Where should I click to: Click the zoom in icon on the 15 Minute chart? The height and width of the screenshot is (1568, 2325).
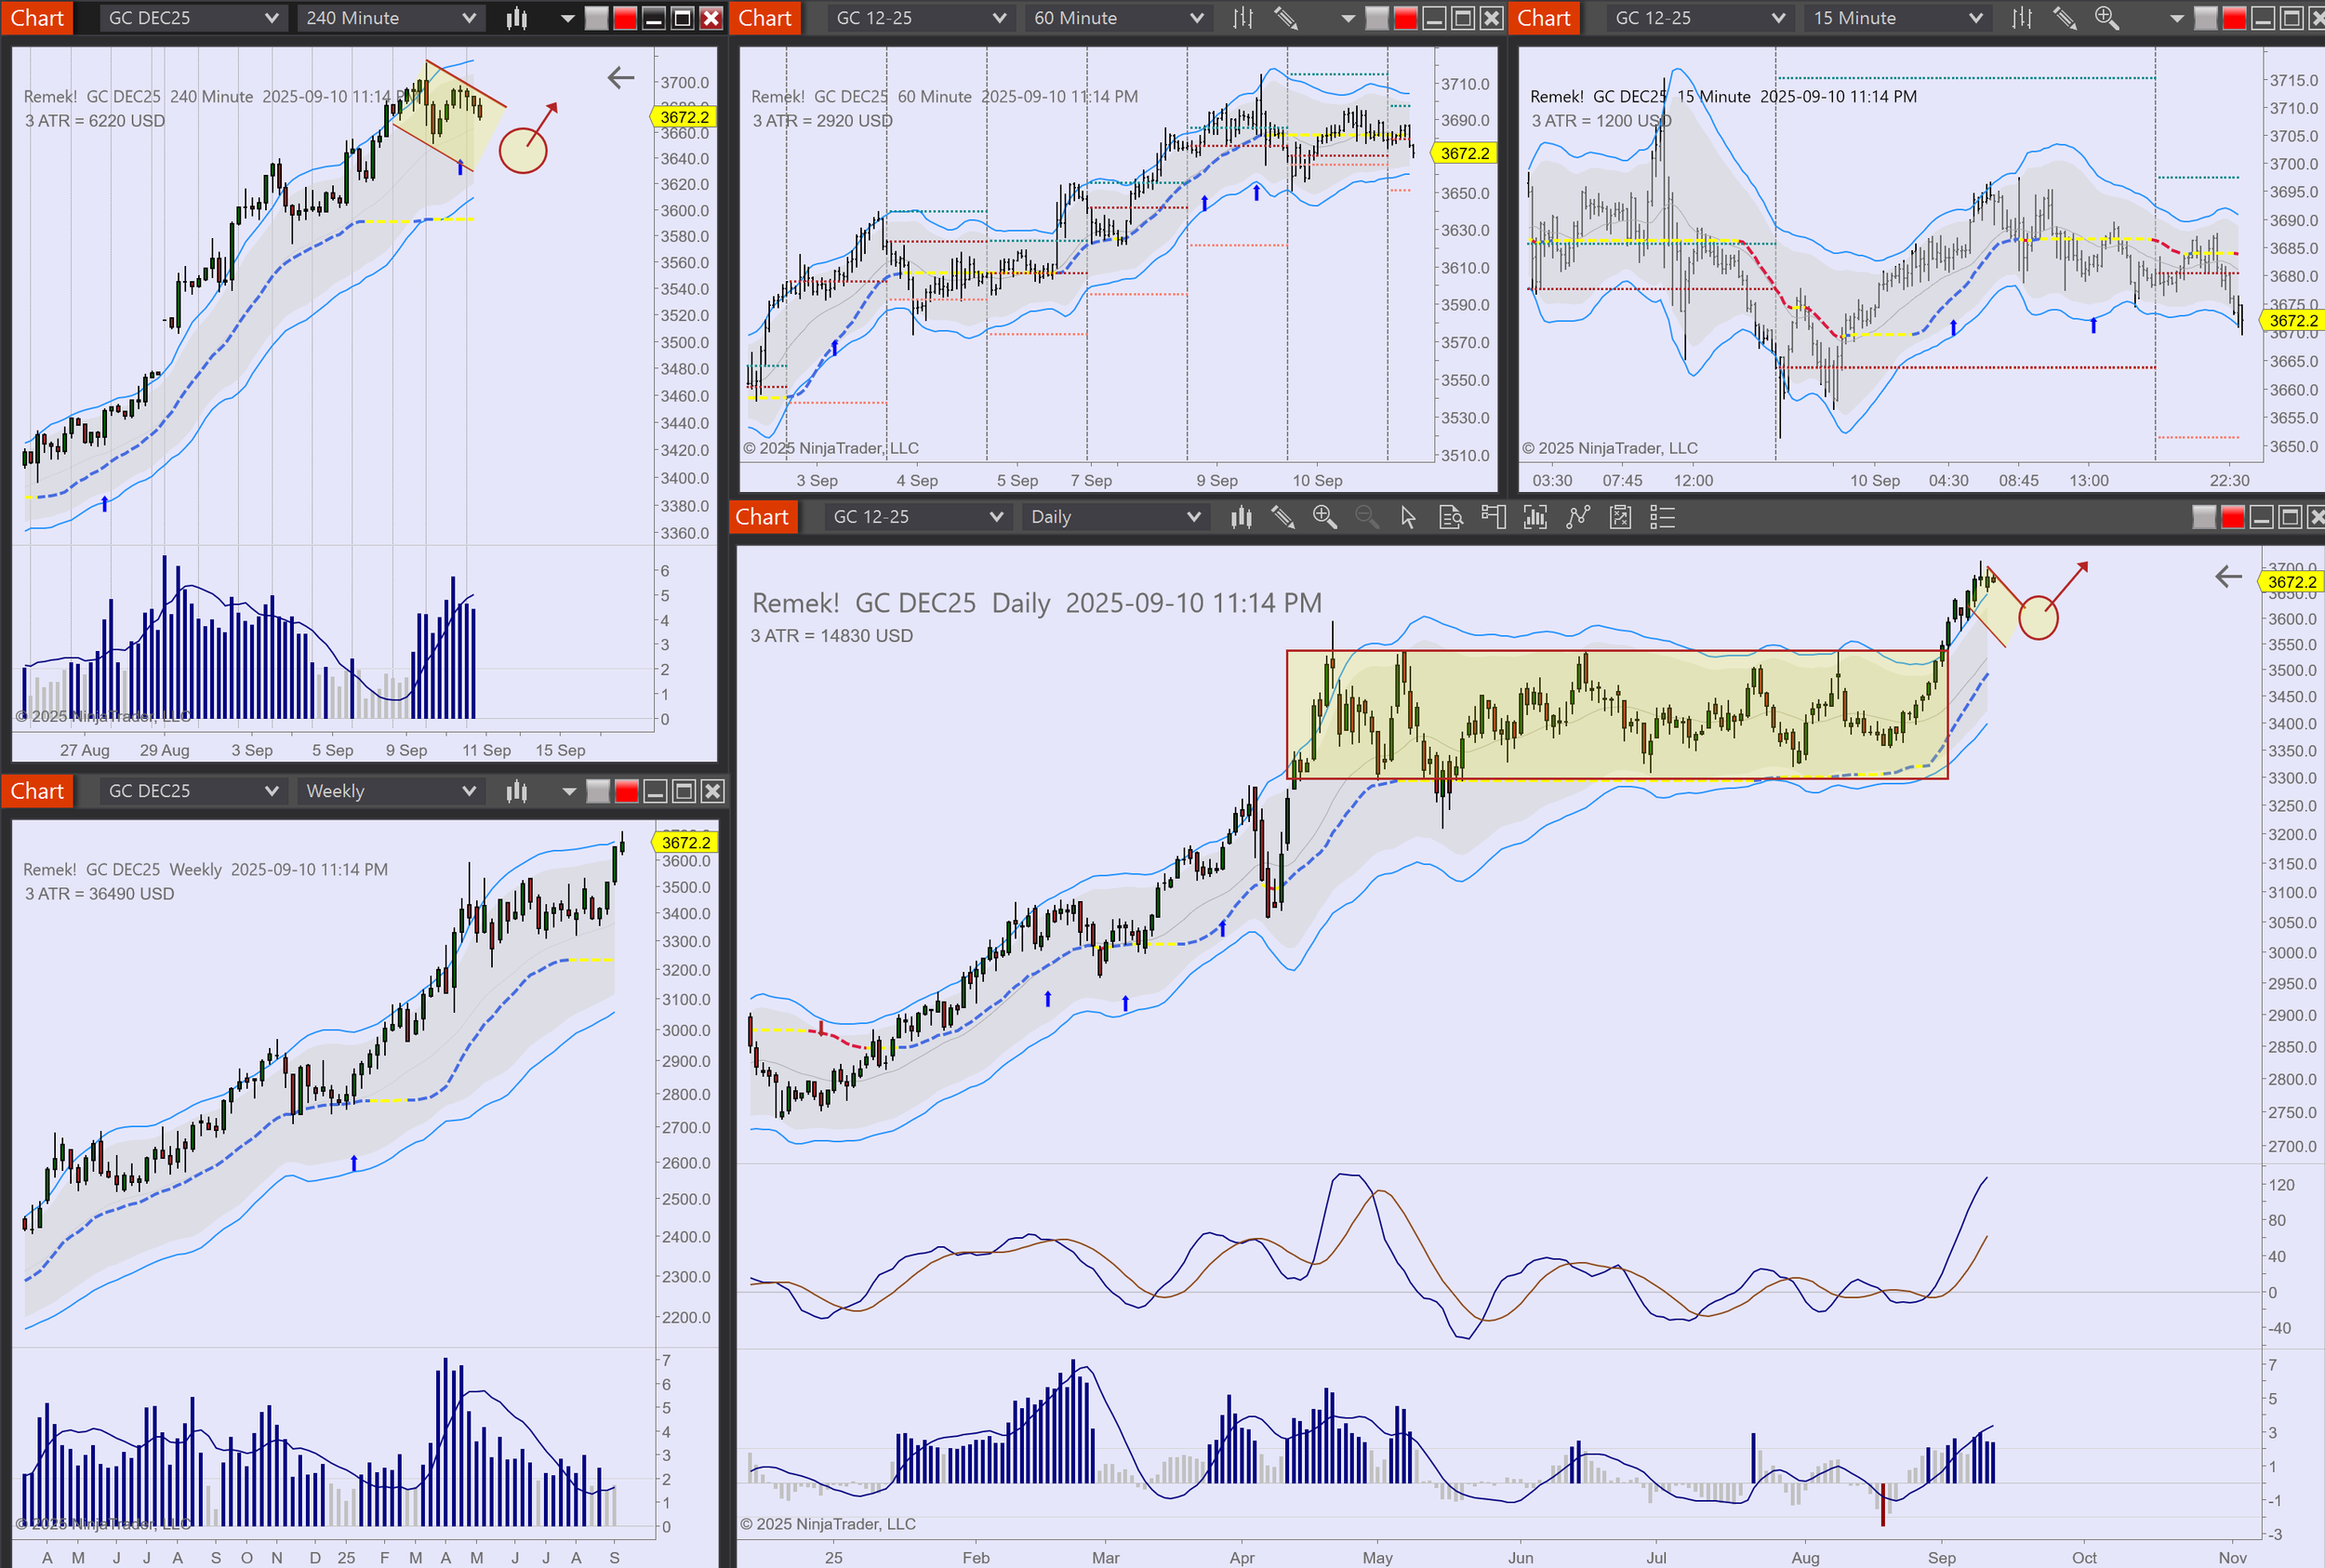(2106, 18)
